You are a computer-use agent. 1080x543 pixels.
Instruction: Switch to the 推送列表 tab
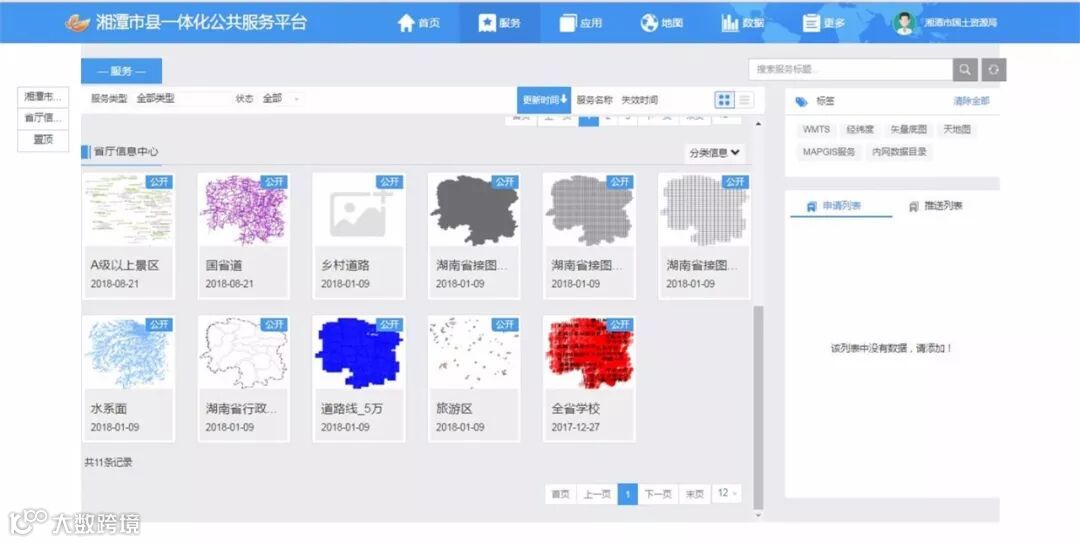tap(935, 206)
